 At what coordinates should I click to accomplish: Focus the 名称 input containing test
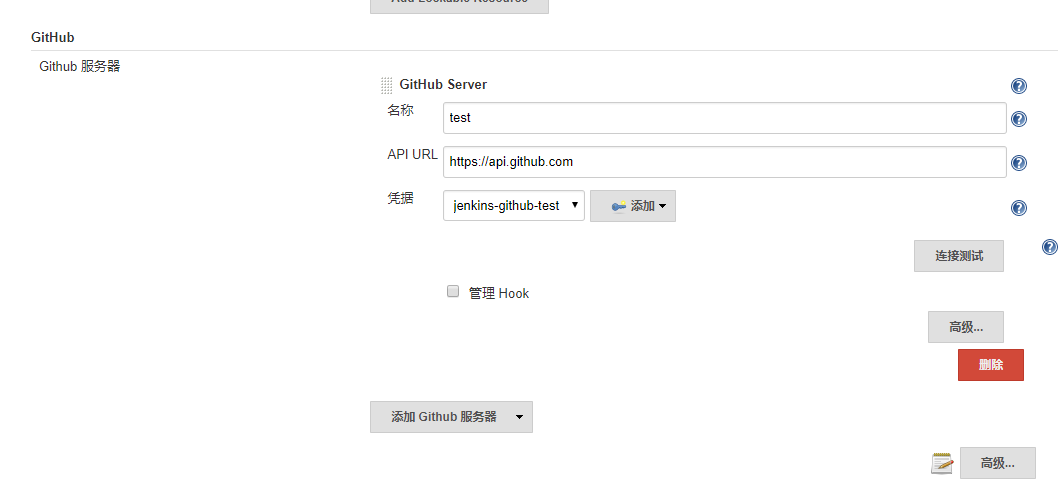pyautogui.click(x=725, y=118)
